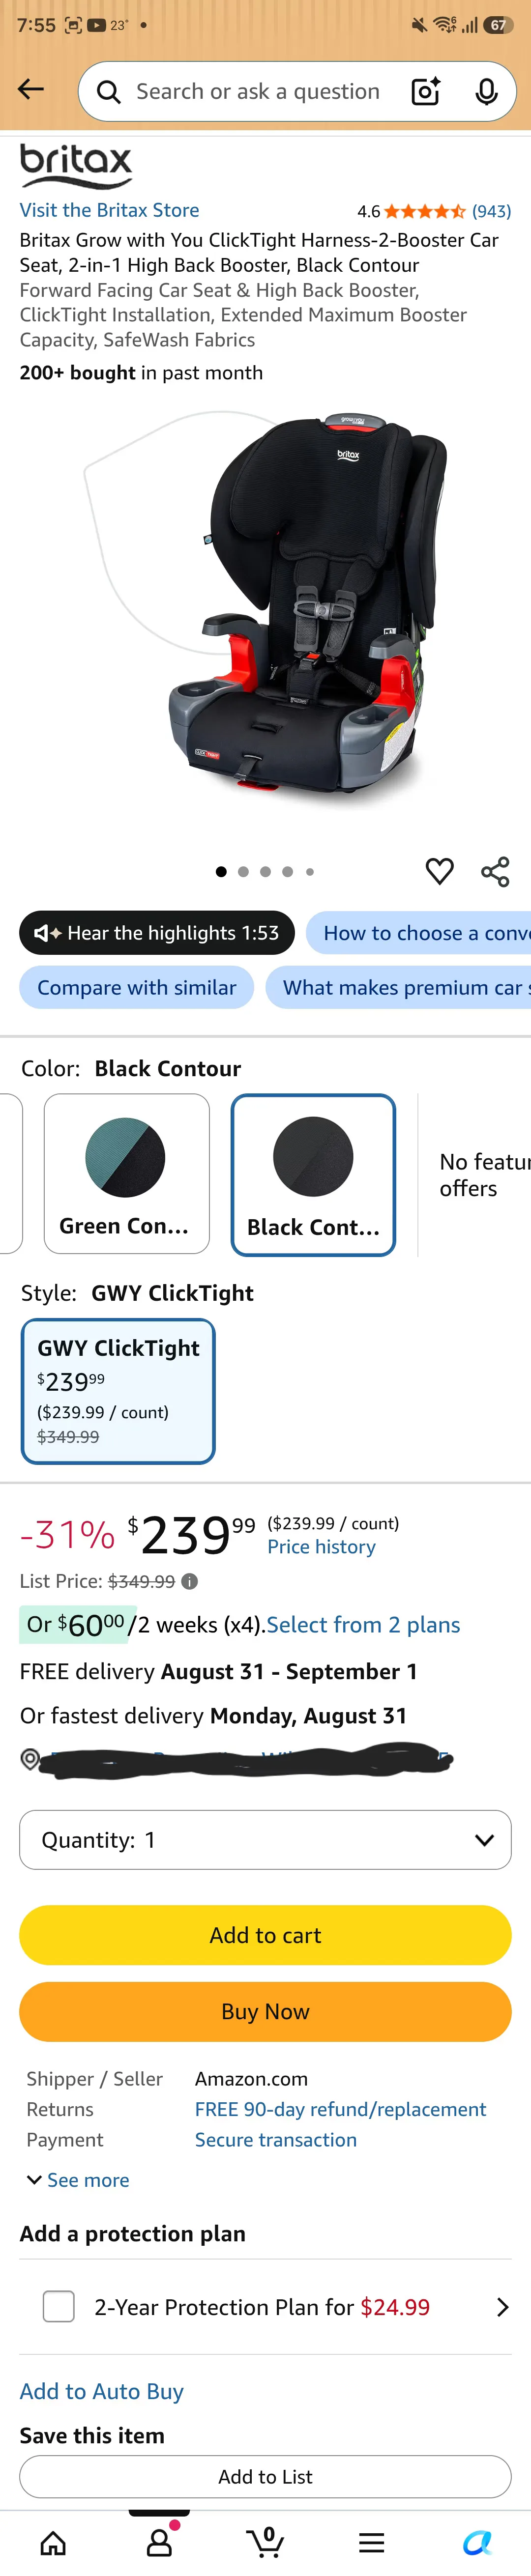Open camera lens search icon

click(426, 92)
